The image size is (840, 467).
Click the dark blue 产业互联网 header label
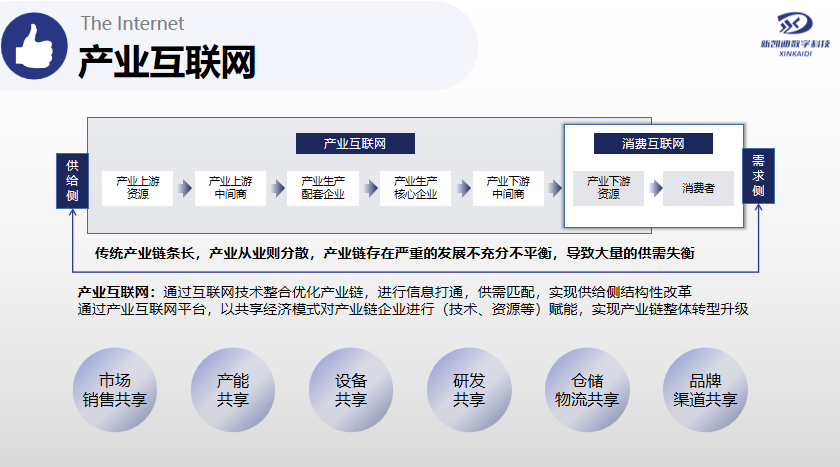tap(355, 144)
